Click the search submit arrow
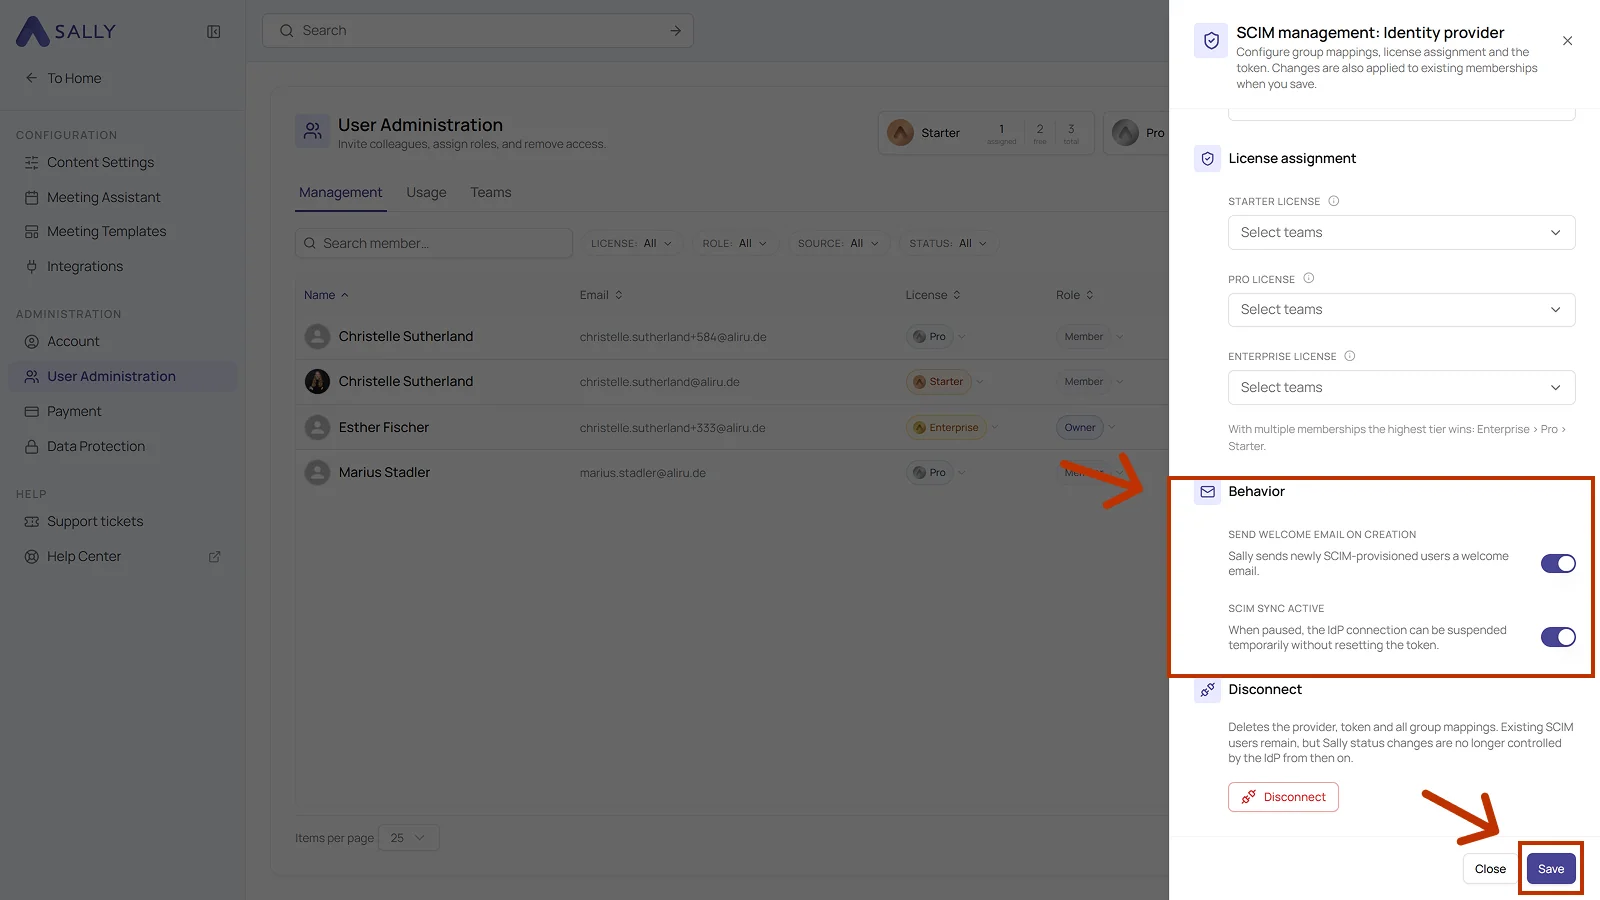Screen dimensions: 1600x900 pos(676,31)
